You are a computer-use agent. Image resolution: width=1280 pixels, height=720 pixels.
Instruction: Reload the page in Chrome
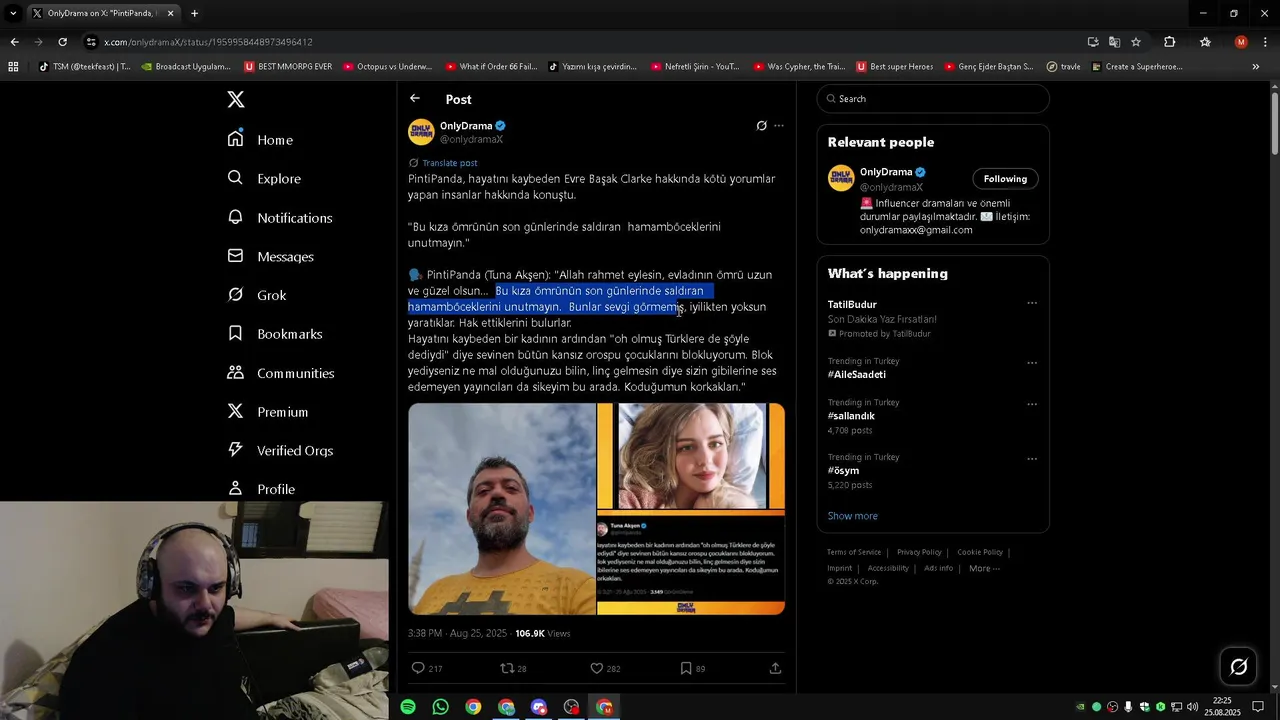pos(62,42)
